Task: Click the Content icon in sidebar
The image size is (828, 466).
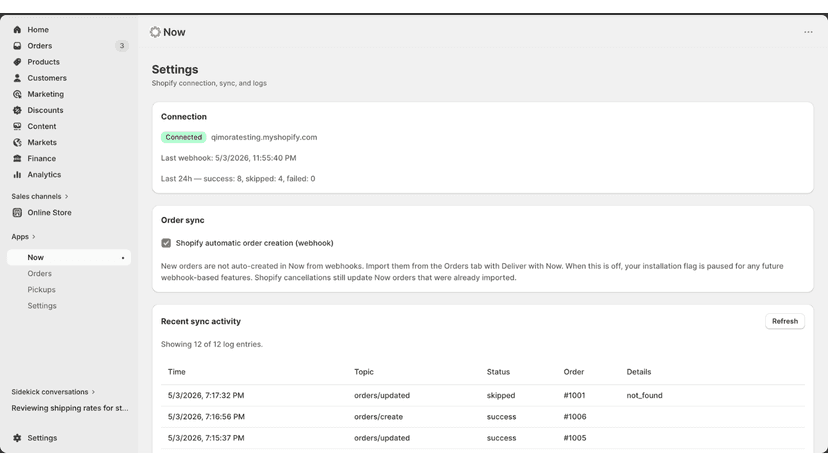Action: click(x=17, y=126)
